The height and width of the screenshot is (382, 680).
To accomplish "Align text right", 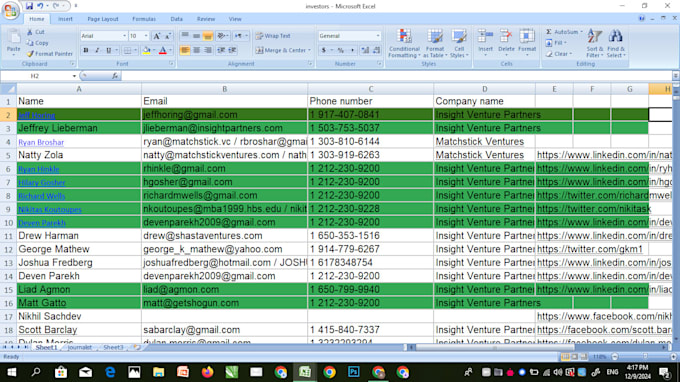I will [208, 50].
